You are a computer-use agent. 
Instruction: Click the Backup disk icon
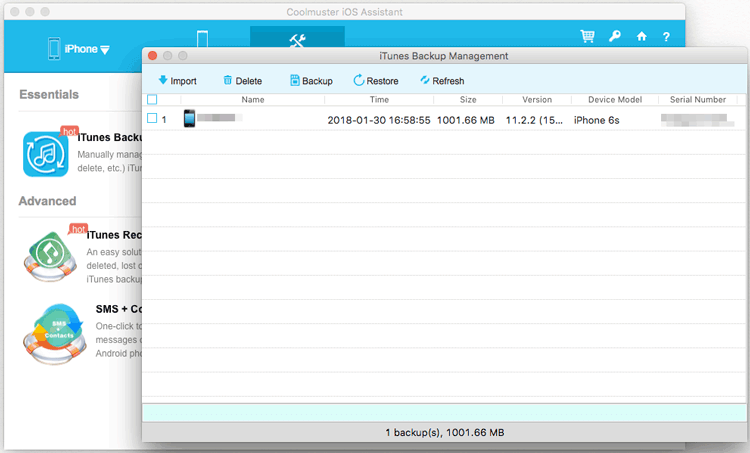click(x=295, y=80)
